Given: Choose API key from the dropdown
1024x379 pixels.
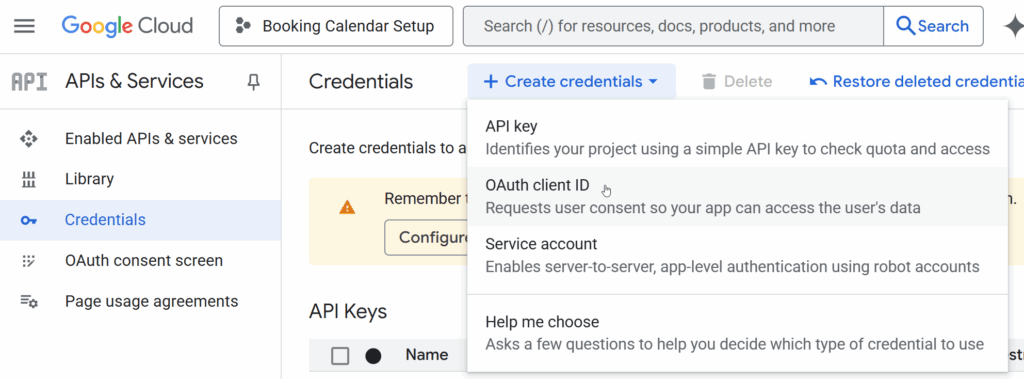Looking at the screenshot, I should coord(737,137).
